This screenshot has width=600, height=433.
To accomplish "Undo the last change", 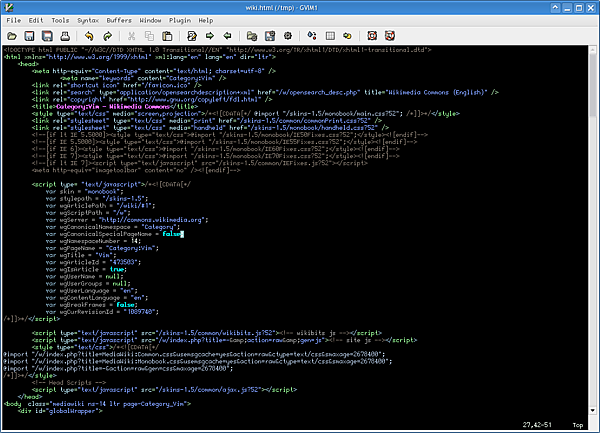I will pos(89,35).
